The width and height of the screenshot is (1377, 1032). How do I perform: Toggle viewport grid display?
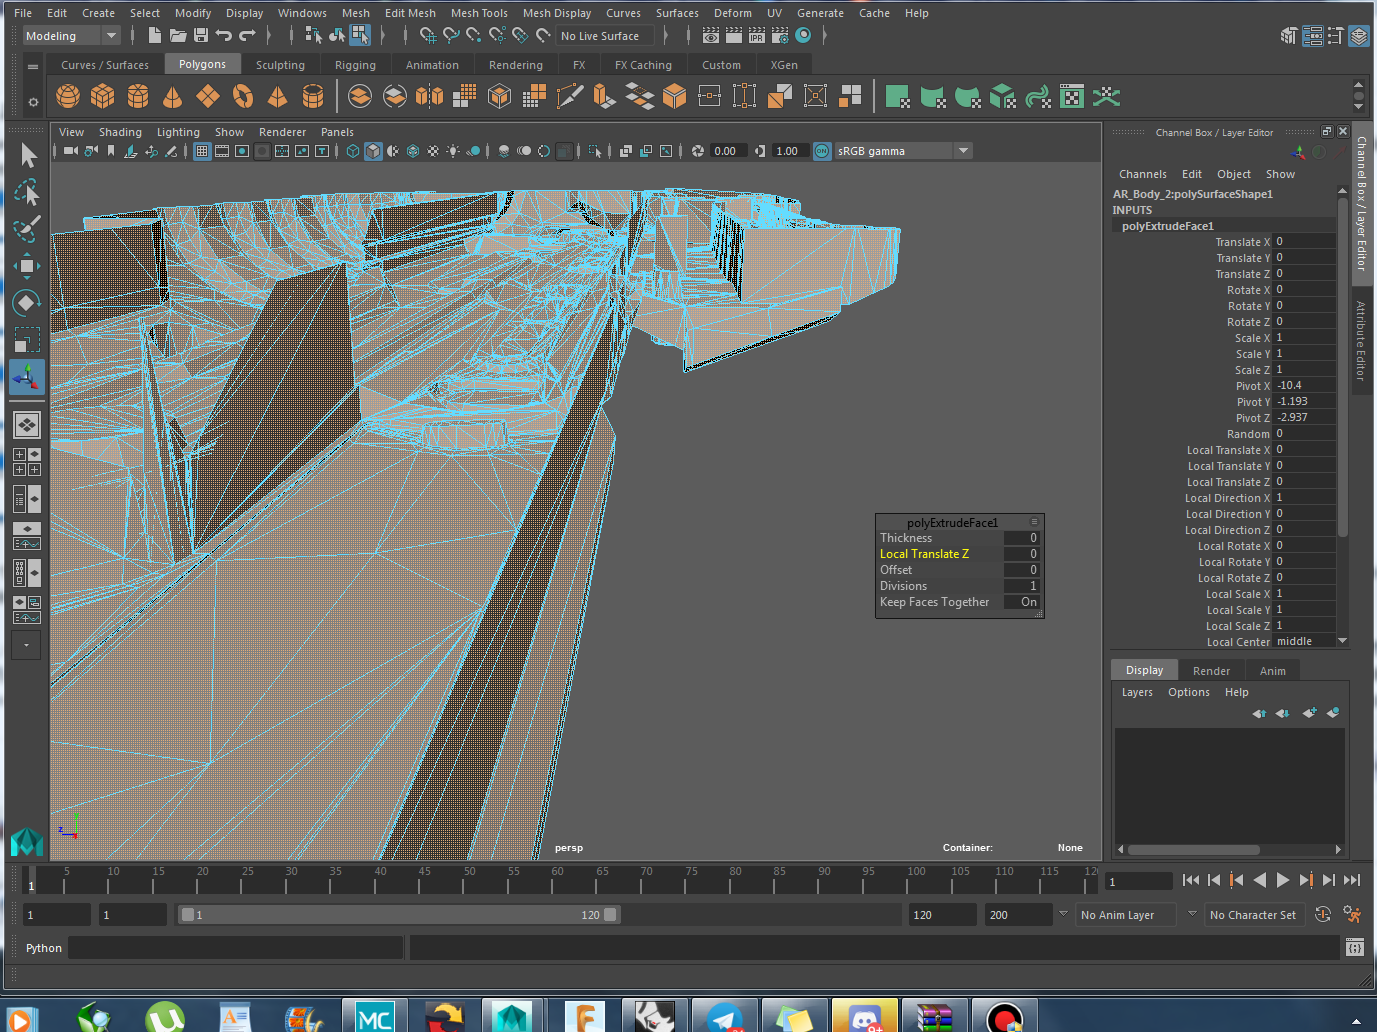[202, 151]
